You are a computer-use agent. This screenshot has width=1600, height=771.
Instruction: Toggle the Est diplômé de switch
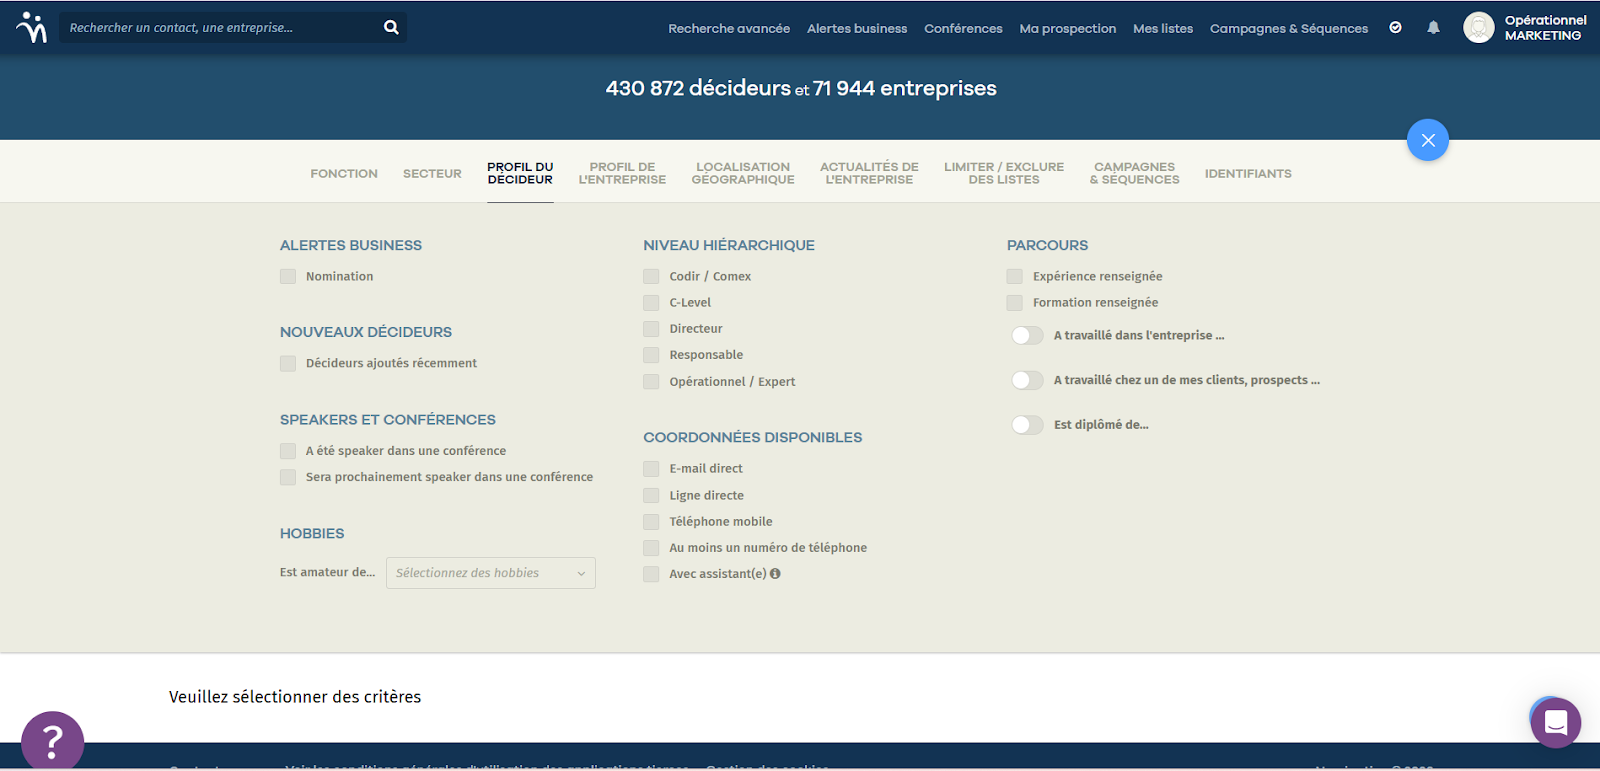point(1027,425)
